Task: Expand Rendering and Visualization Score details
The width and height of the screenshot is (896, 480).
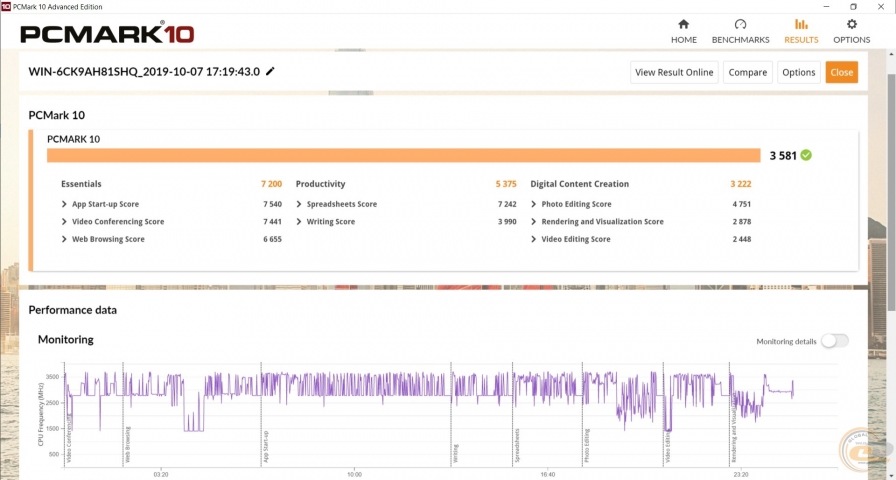Action: [x=534, y=222]
